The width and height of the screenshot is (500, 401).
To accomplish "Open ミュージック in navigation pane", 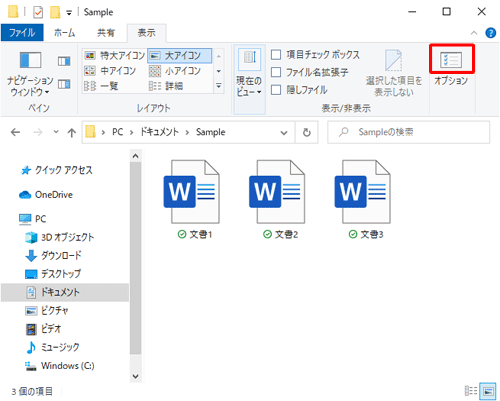I will 53,347.
